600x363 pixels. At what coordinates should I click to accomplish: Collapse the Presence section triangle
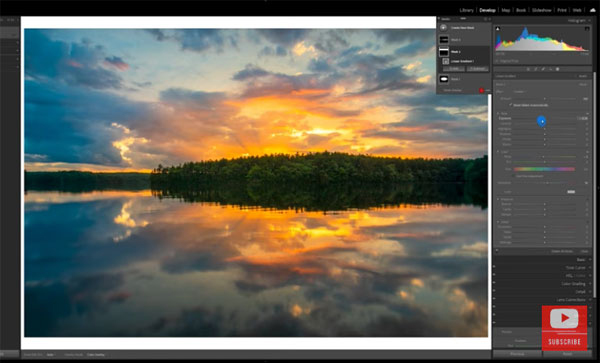pos(498,199)
